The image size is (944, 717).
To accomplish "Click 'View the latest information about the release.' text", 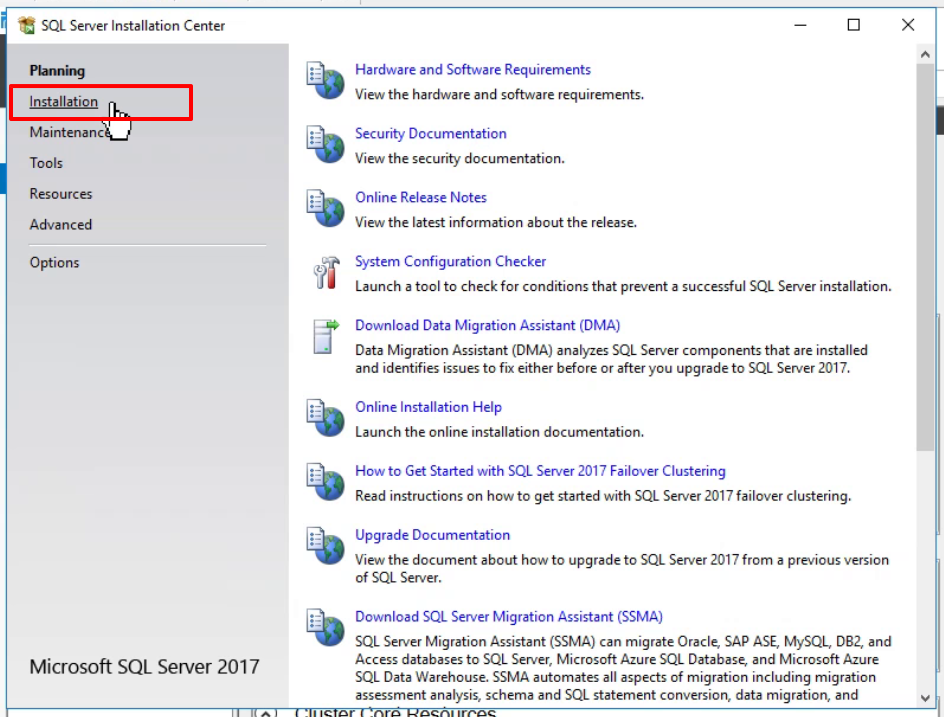I will pos(495,222).
